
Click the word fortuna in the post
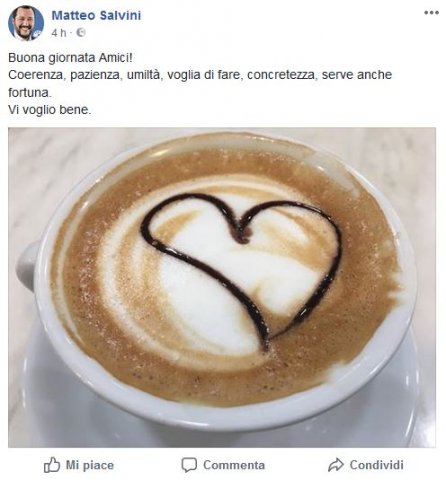(x=30, y=92)
